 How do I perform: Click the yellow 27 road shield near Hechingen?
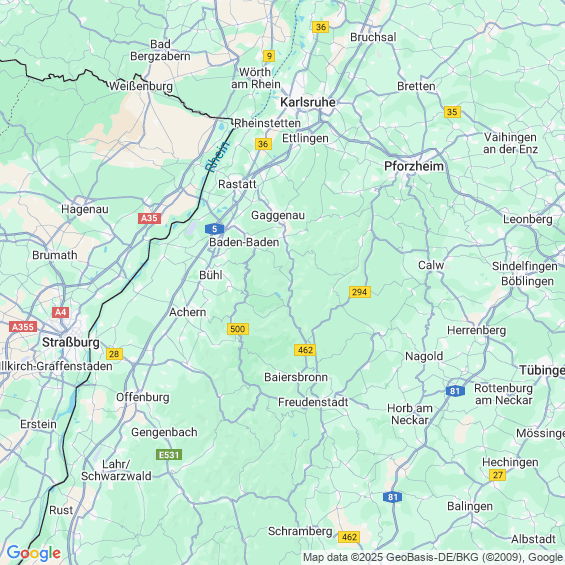498,475
